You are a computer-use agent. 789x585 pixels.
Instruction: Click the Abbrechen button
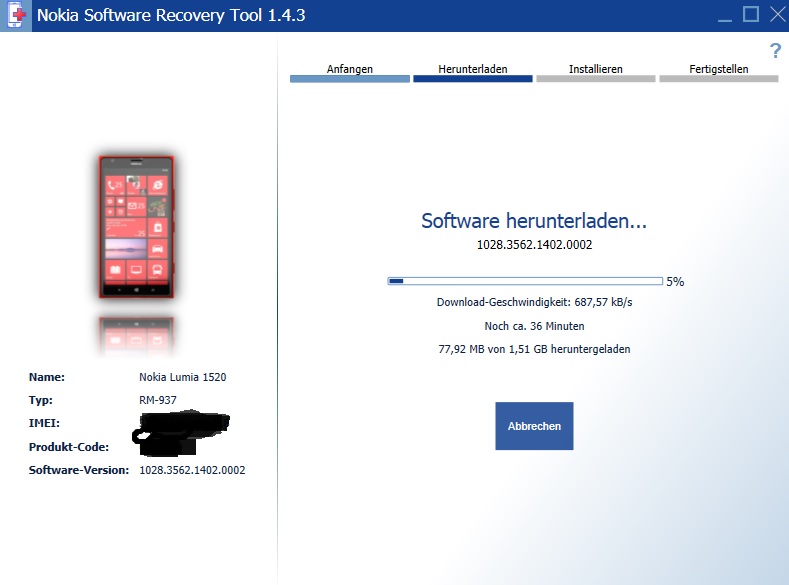(x=534, y=426)
